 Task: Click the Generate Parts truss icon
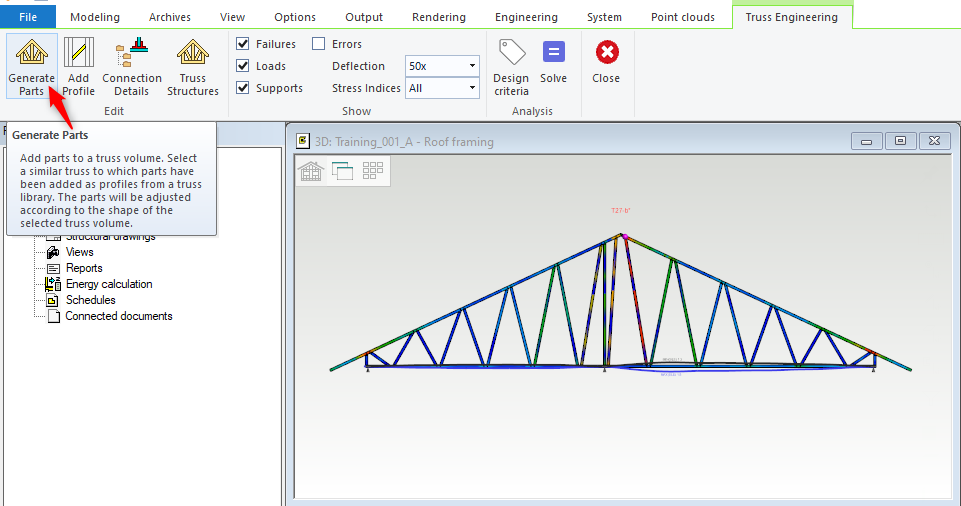coord(31,54)
